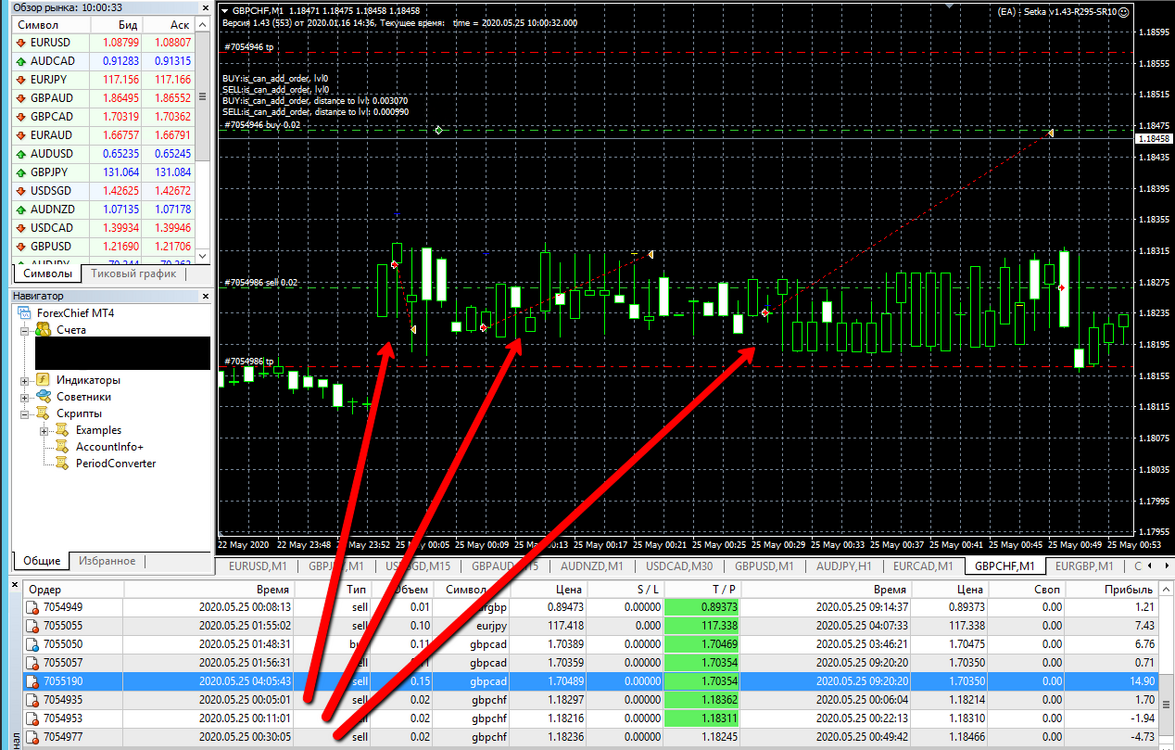Screen dimensions: 1175x750
Task: Sort by the Объем column header
Action: [x=400, y=590]
